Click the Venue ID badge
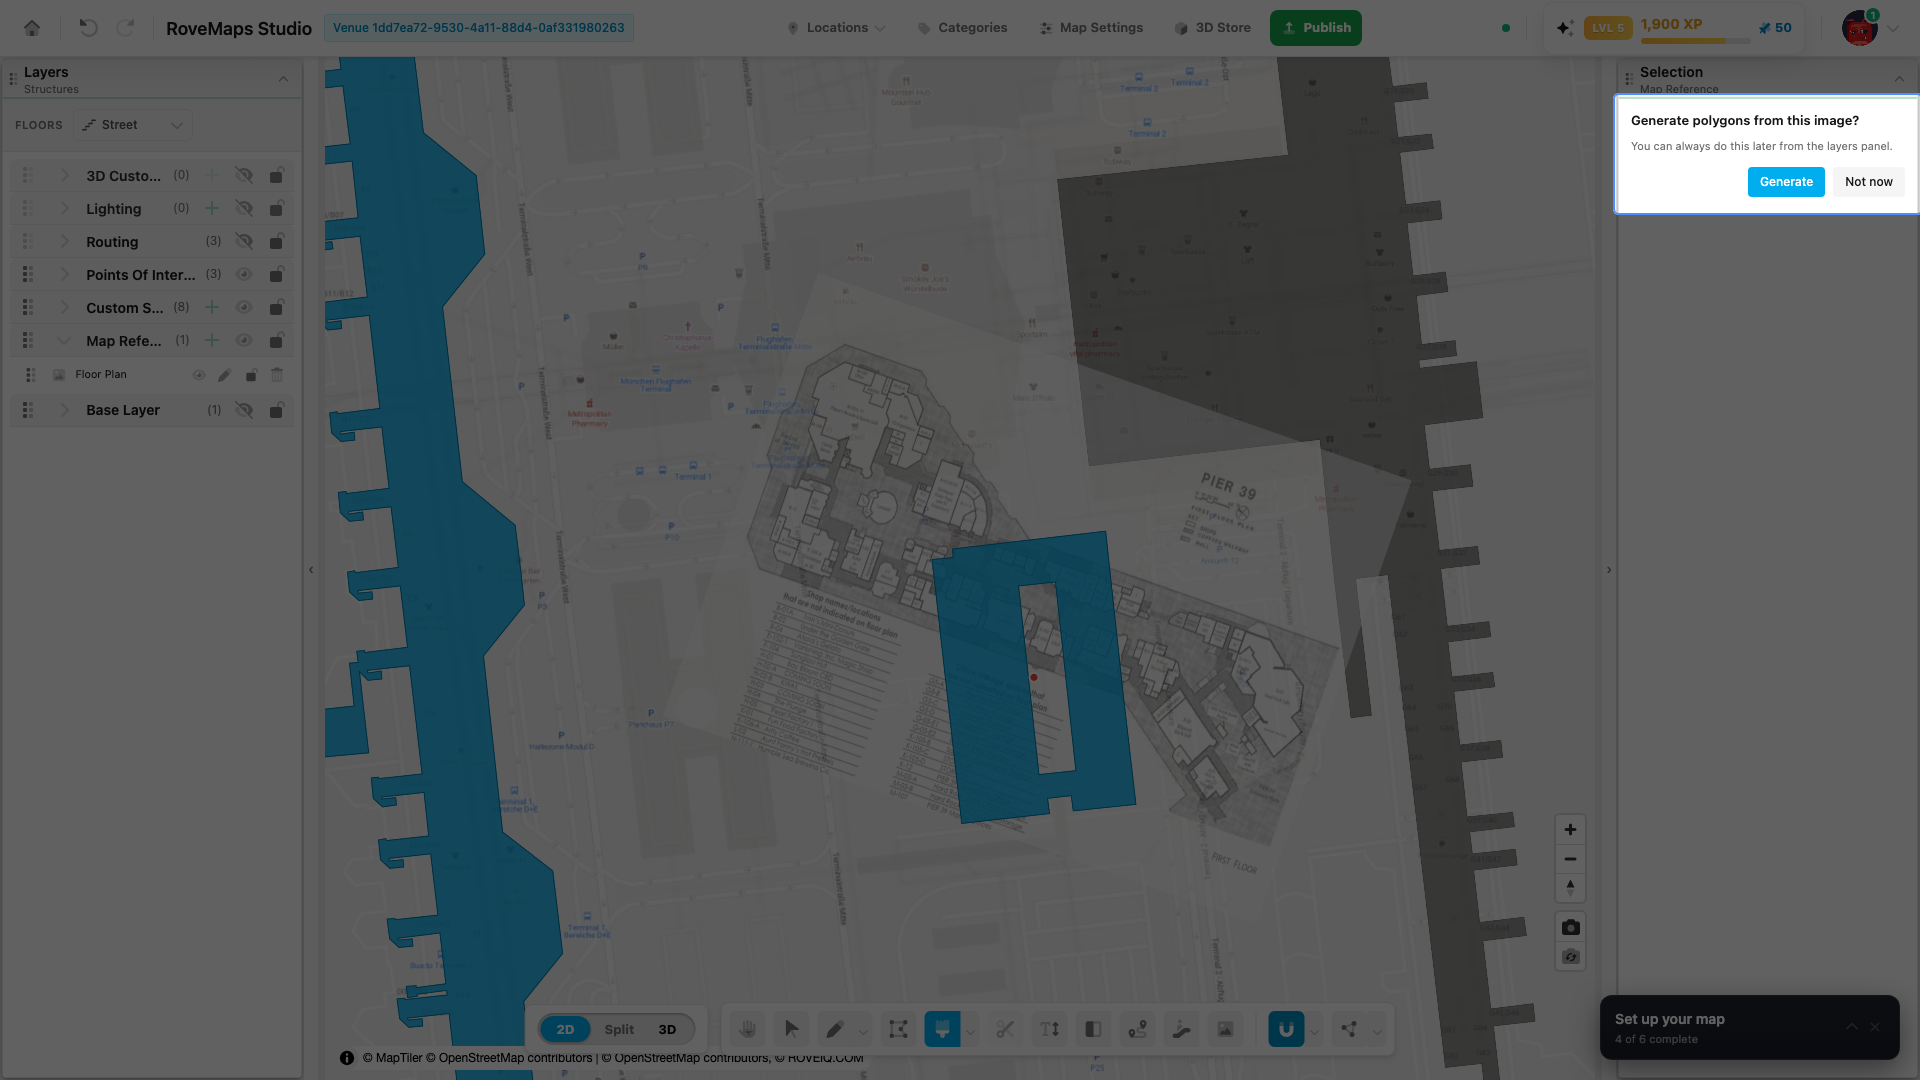 (478, 28)
